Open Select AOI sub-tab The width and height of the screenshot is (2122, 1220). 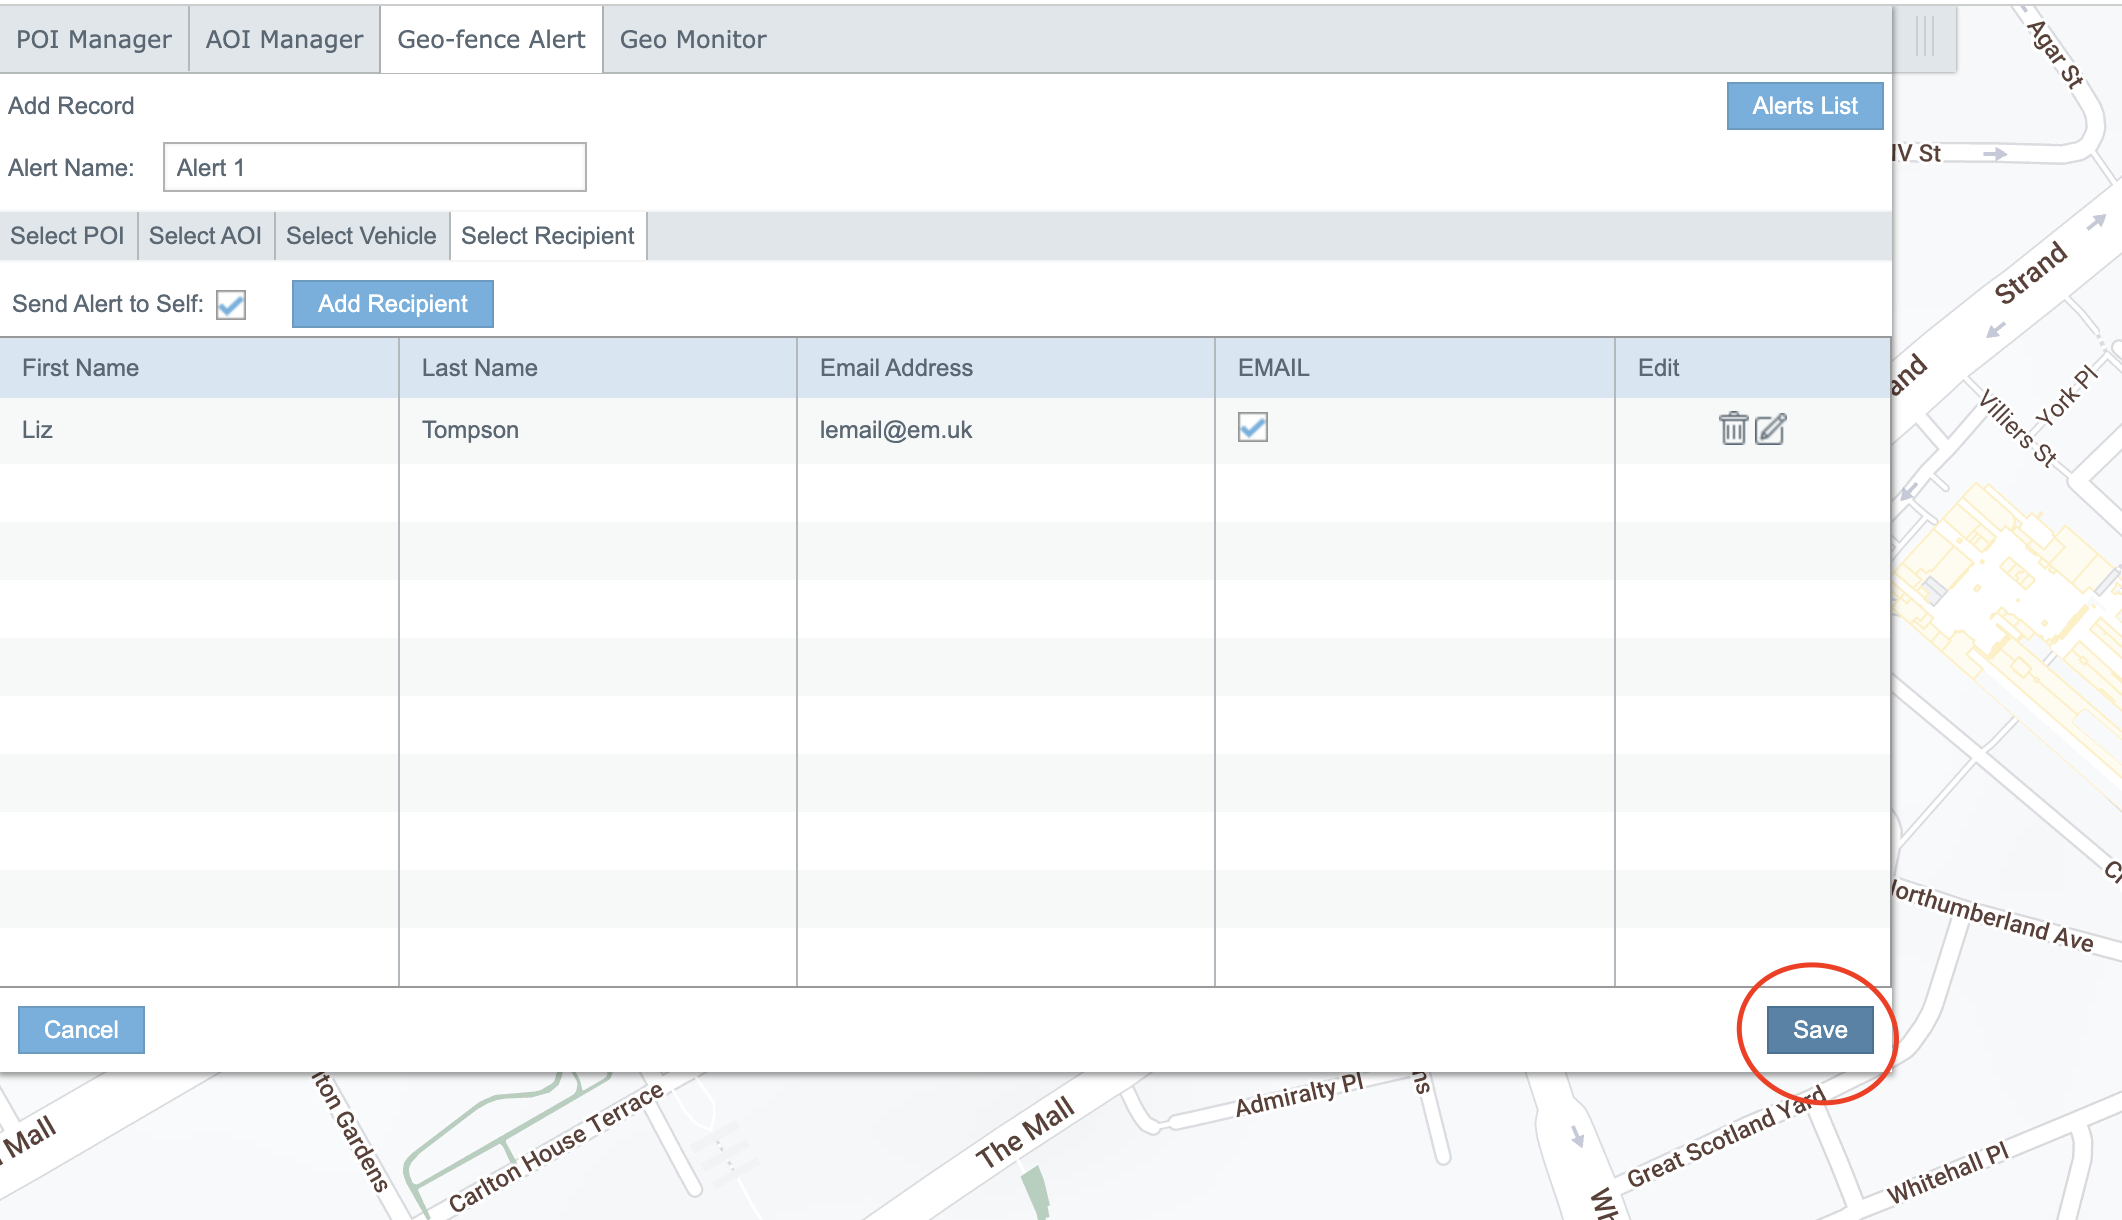205,236
